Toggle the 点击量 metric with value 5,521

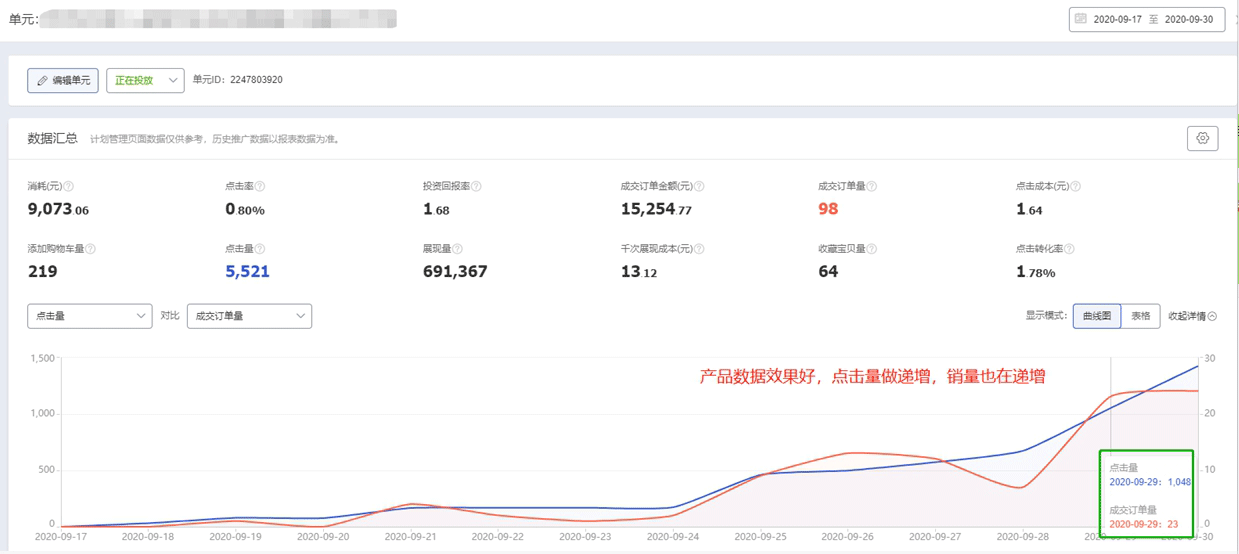pos(247,271)
